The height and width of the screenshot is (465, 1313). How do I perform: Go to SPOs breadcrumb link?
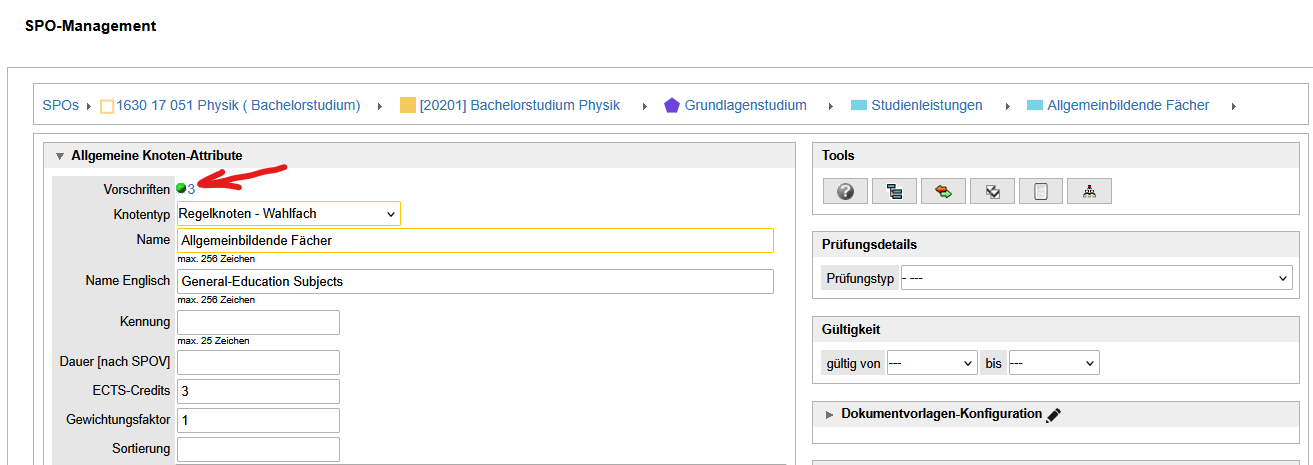[x=60, y=105]
